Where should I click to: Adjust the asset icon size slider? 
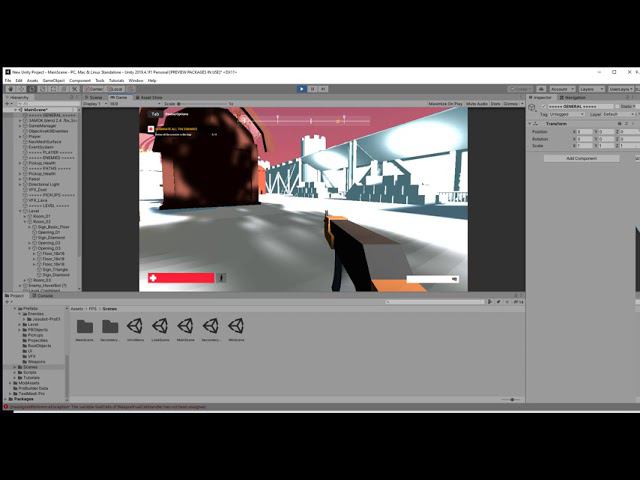(511, 400)
